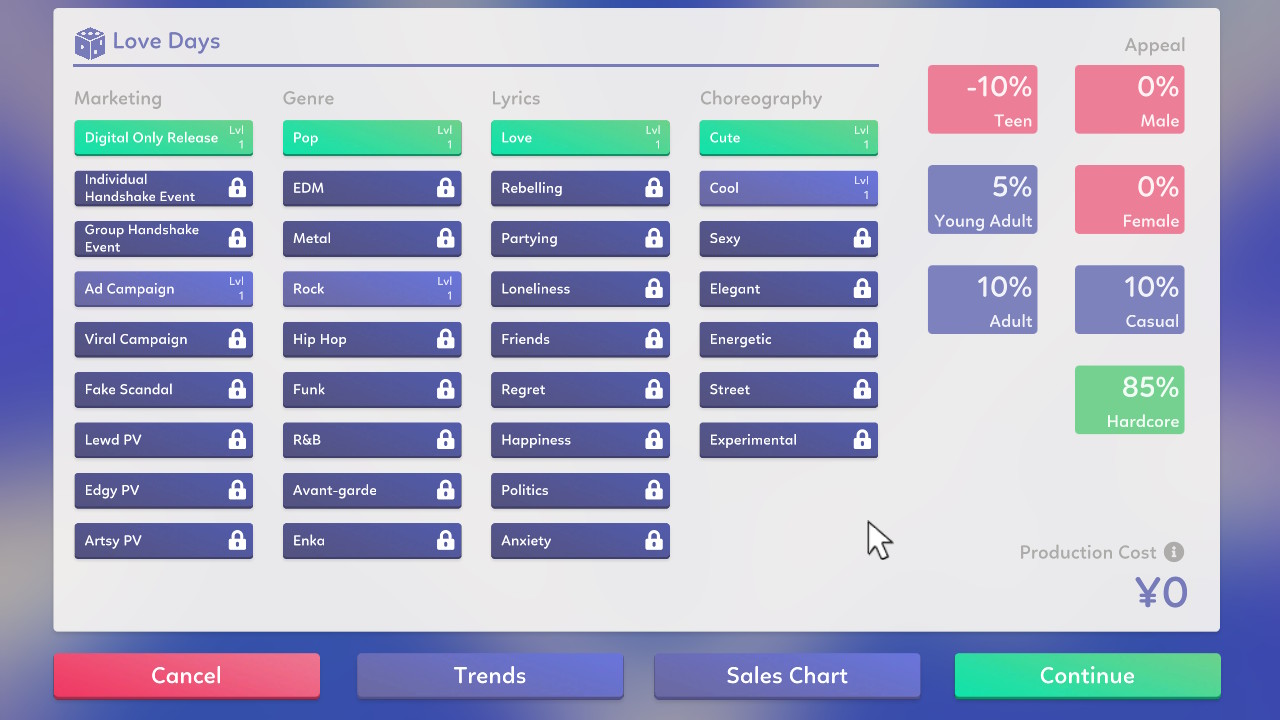Click the Choreography column heading

click(761, 98)
